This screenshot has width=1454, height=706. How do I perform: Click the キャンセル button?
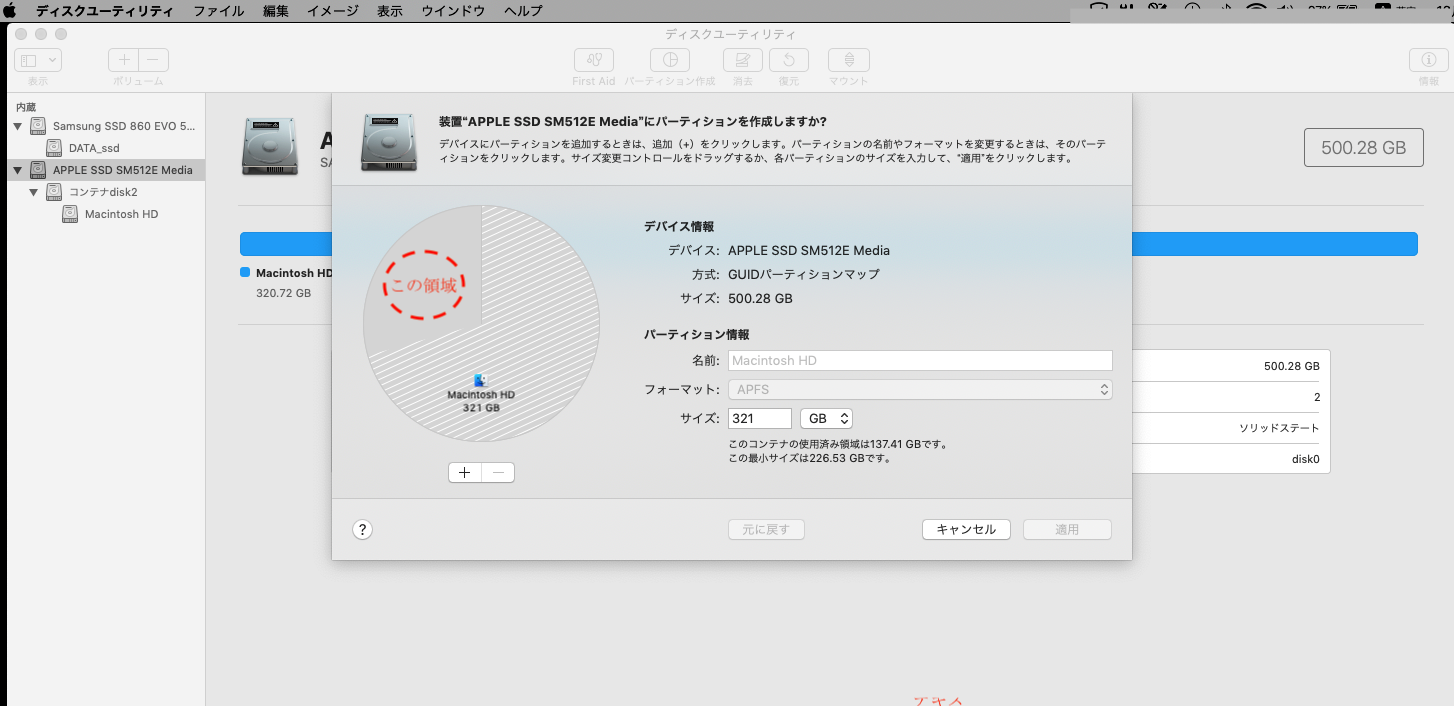click(x=966, y=530)
